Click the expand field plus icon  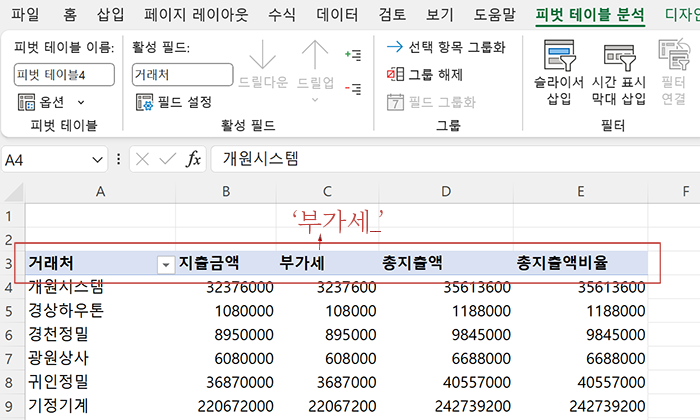click(353, 55)
